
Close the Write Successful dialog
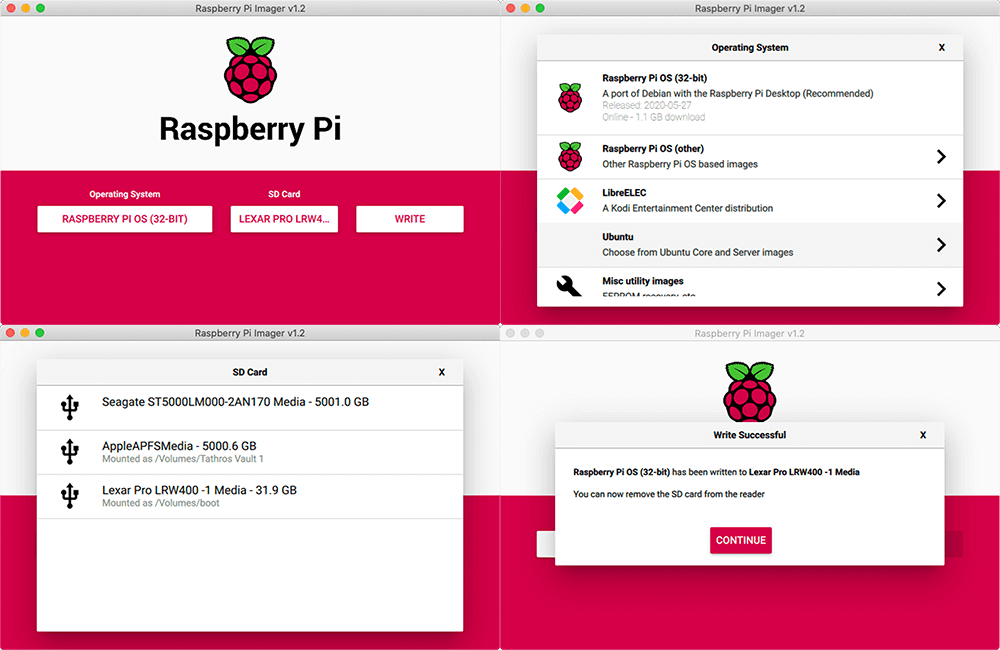coord(923,435)
